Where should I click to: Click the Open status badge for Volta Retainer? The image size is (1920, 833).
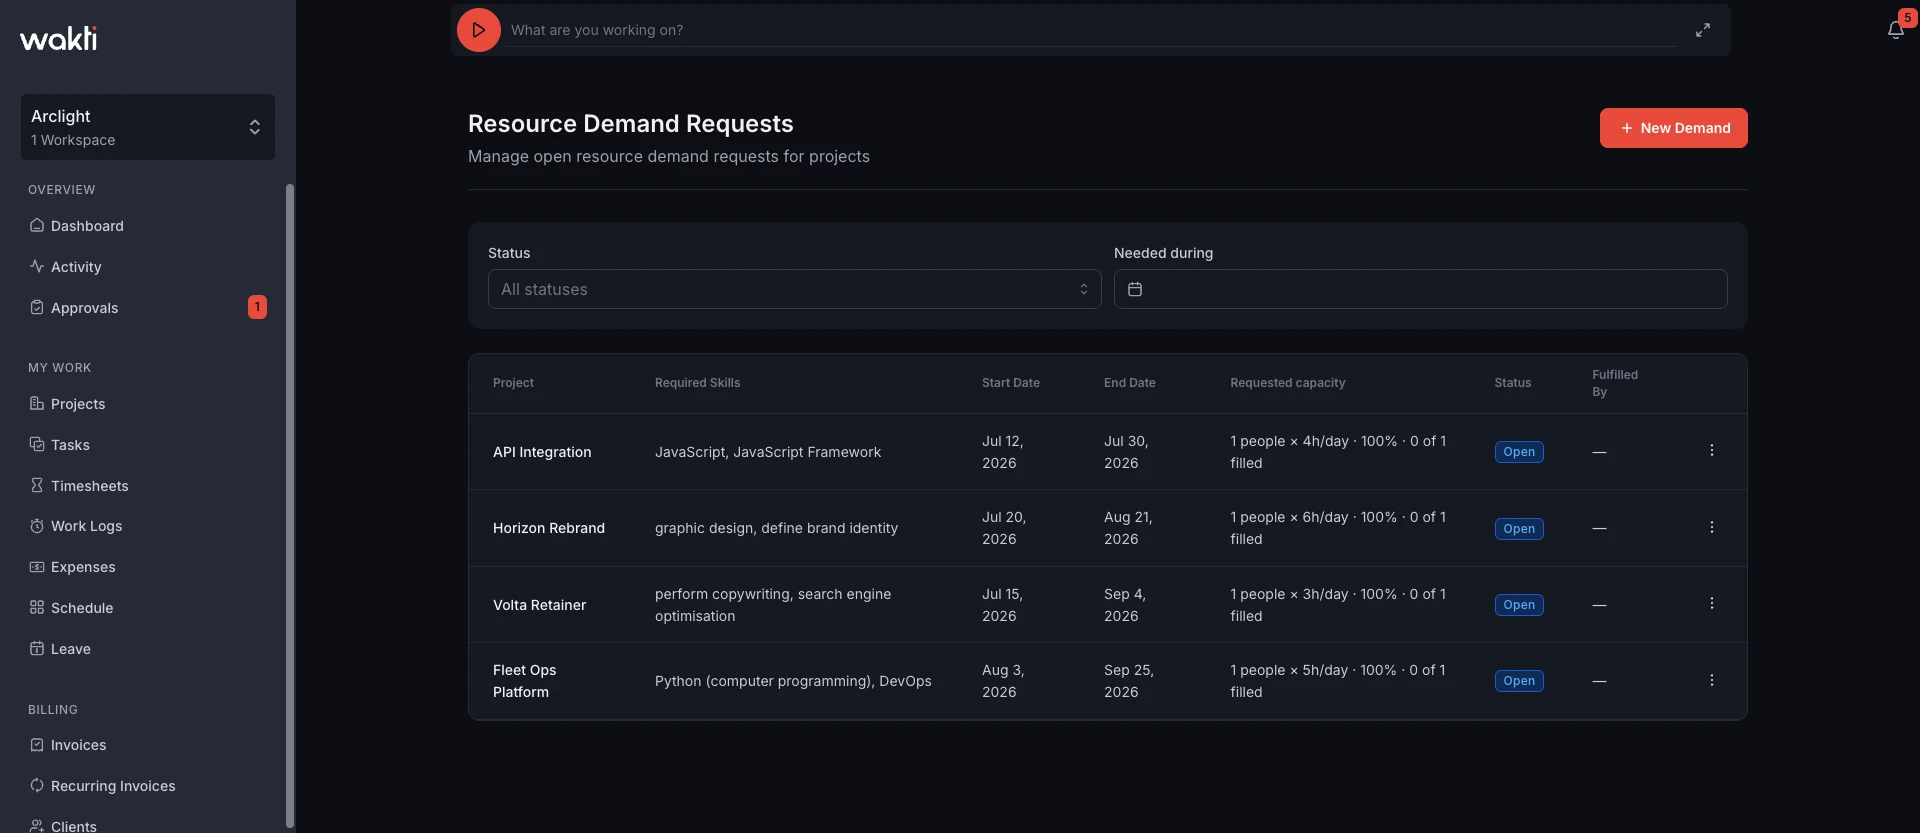(x=1519, y=605)
